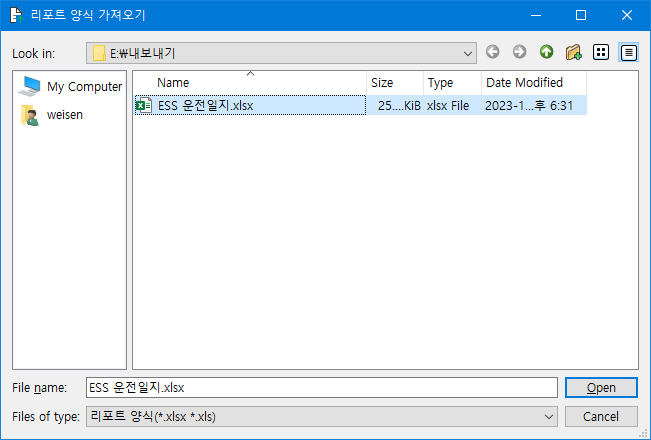This screenshot has height=440, width=651.
Task: Create a new folder with the folder-plus icon
Action: click(573, 52)
